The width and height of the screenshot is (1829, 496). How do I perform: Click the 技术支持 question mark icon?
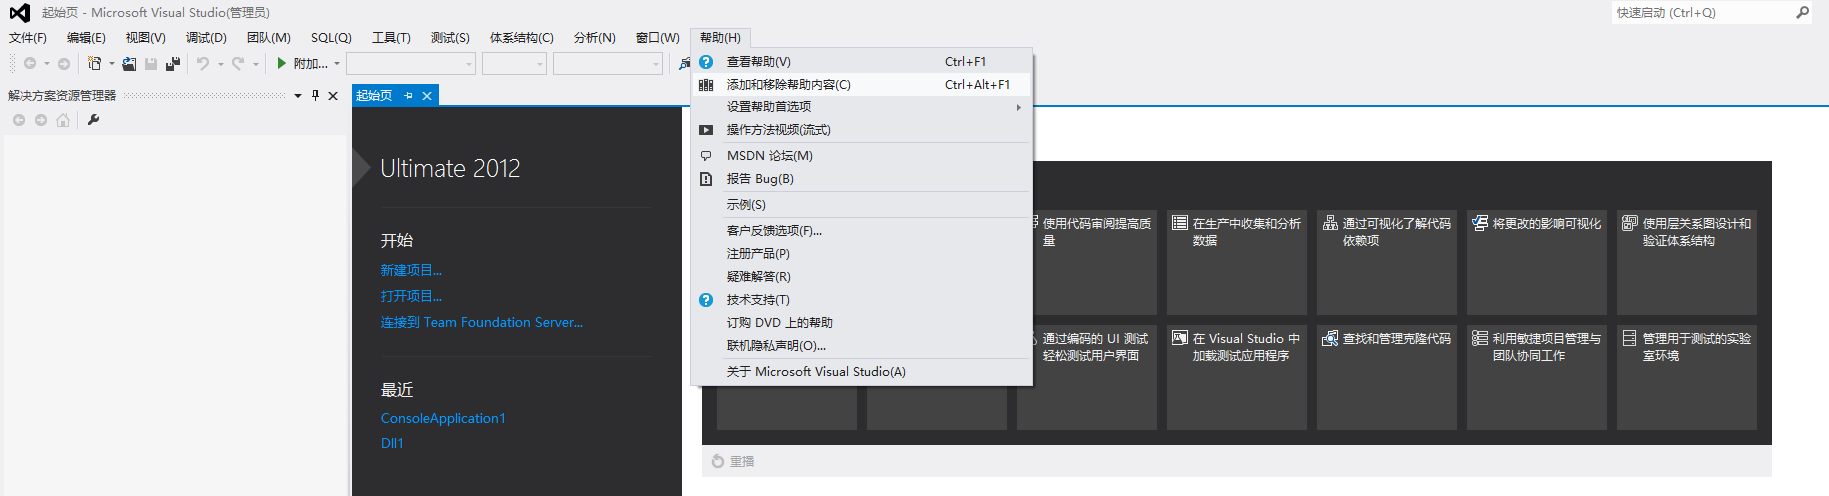click(706, 300)
